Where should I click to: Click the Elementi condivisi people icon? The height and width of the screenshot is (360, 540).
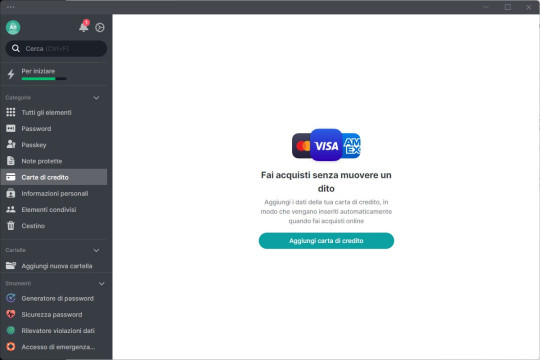(11, 209)
